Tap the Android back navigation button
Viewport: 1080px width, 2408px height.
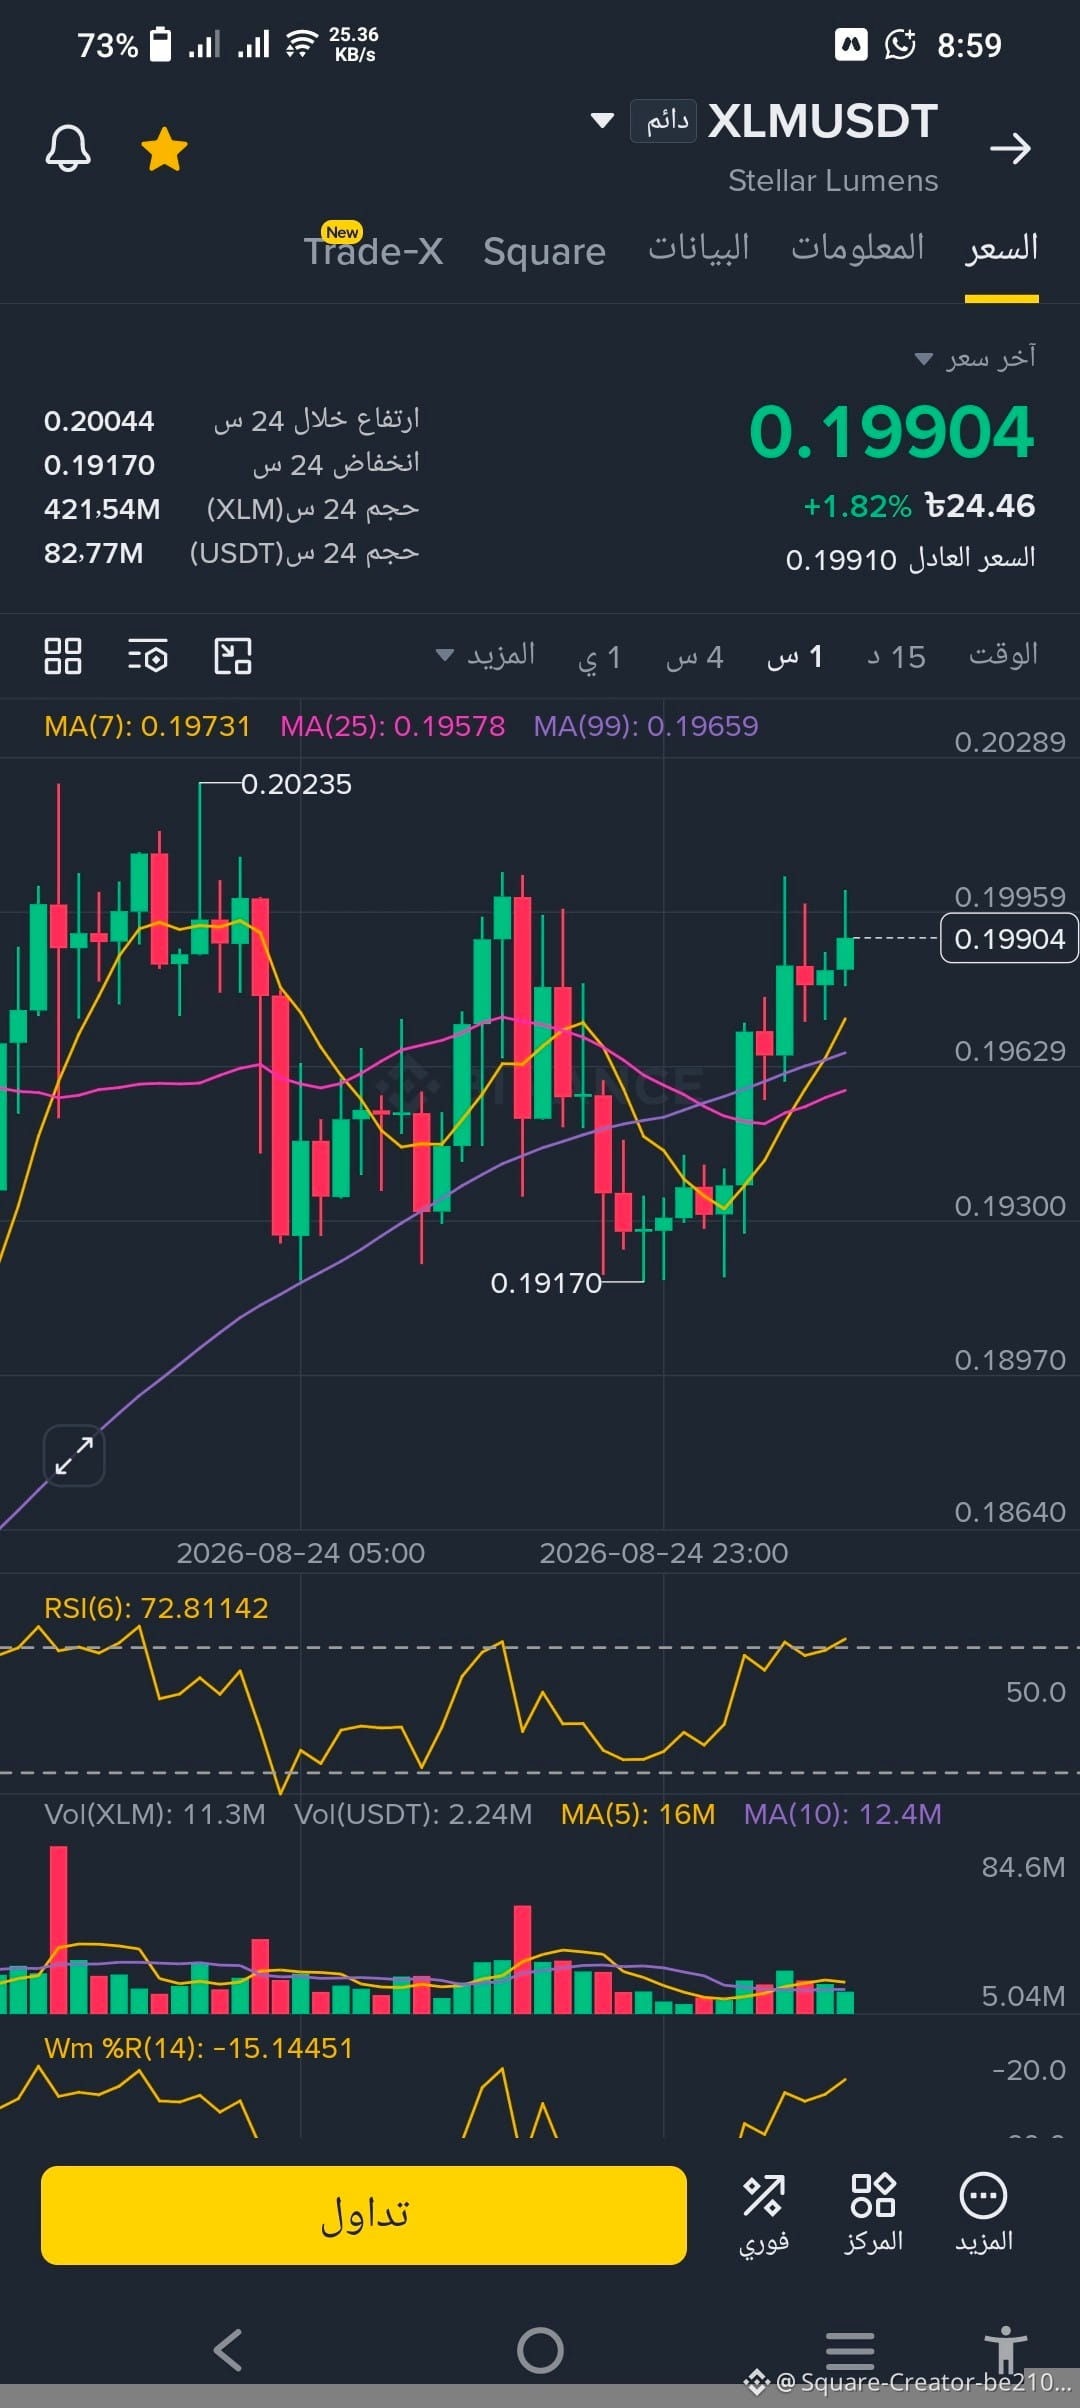pos(228,2350)
